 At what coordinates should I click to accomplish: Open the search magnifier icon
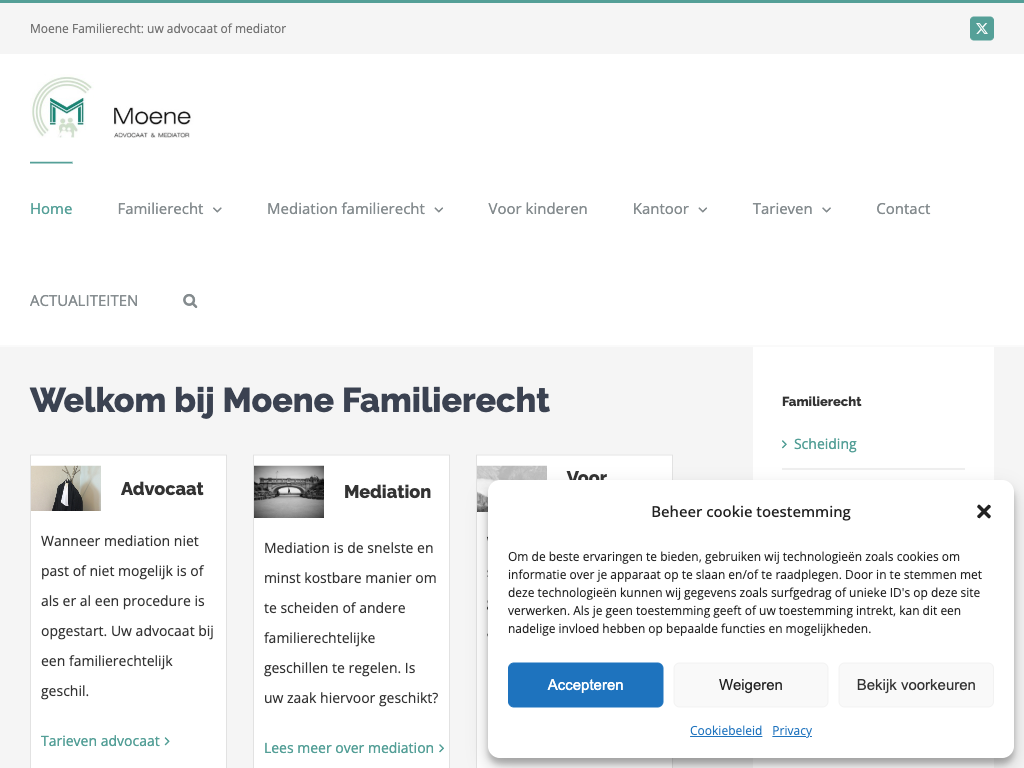[190, 301]
